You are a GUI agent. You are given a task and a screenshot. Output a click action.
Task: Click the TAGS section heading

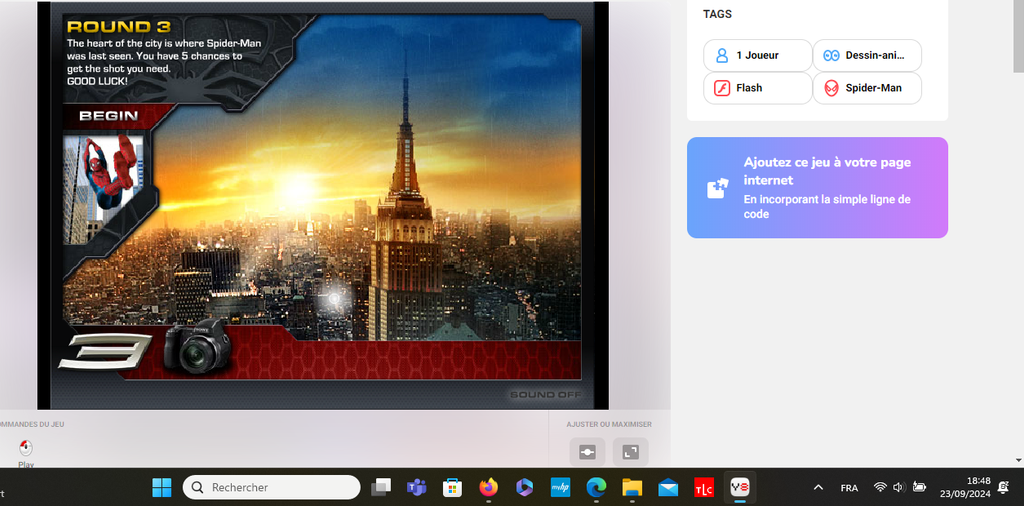click(x=717, y=14)
